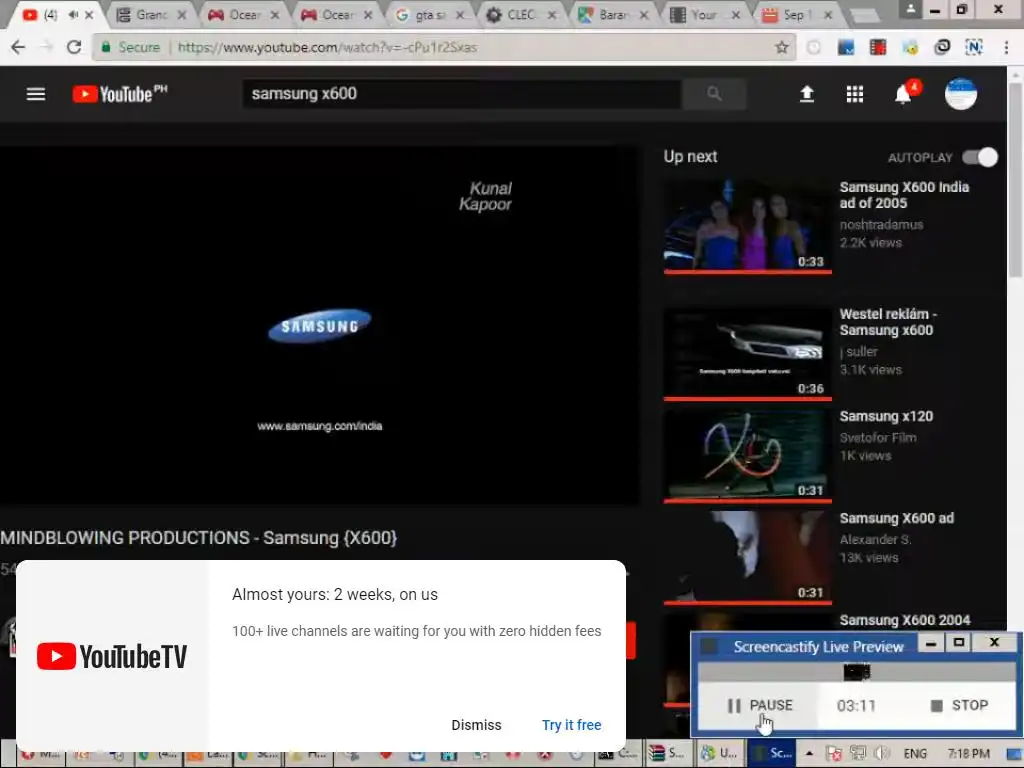Screen dimensions: 1024x768
Task: Switch to the Your browser tab
Action: pyautogui.click(x=707, y=14)
